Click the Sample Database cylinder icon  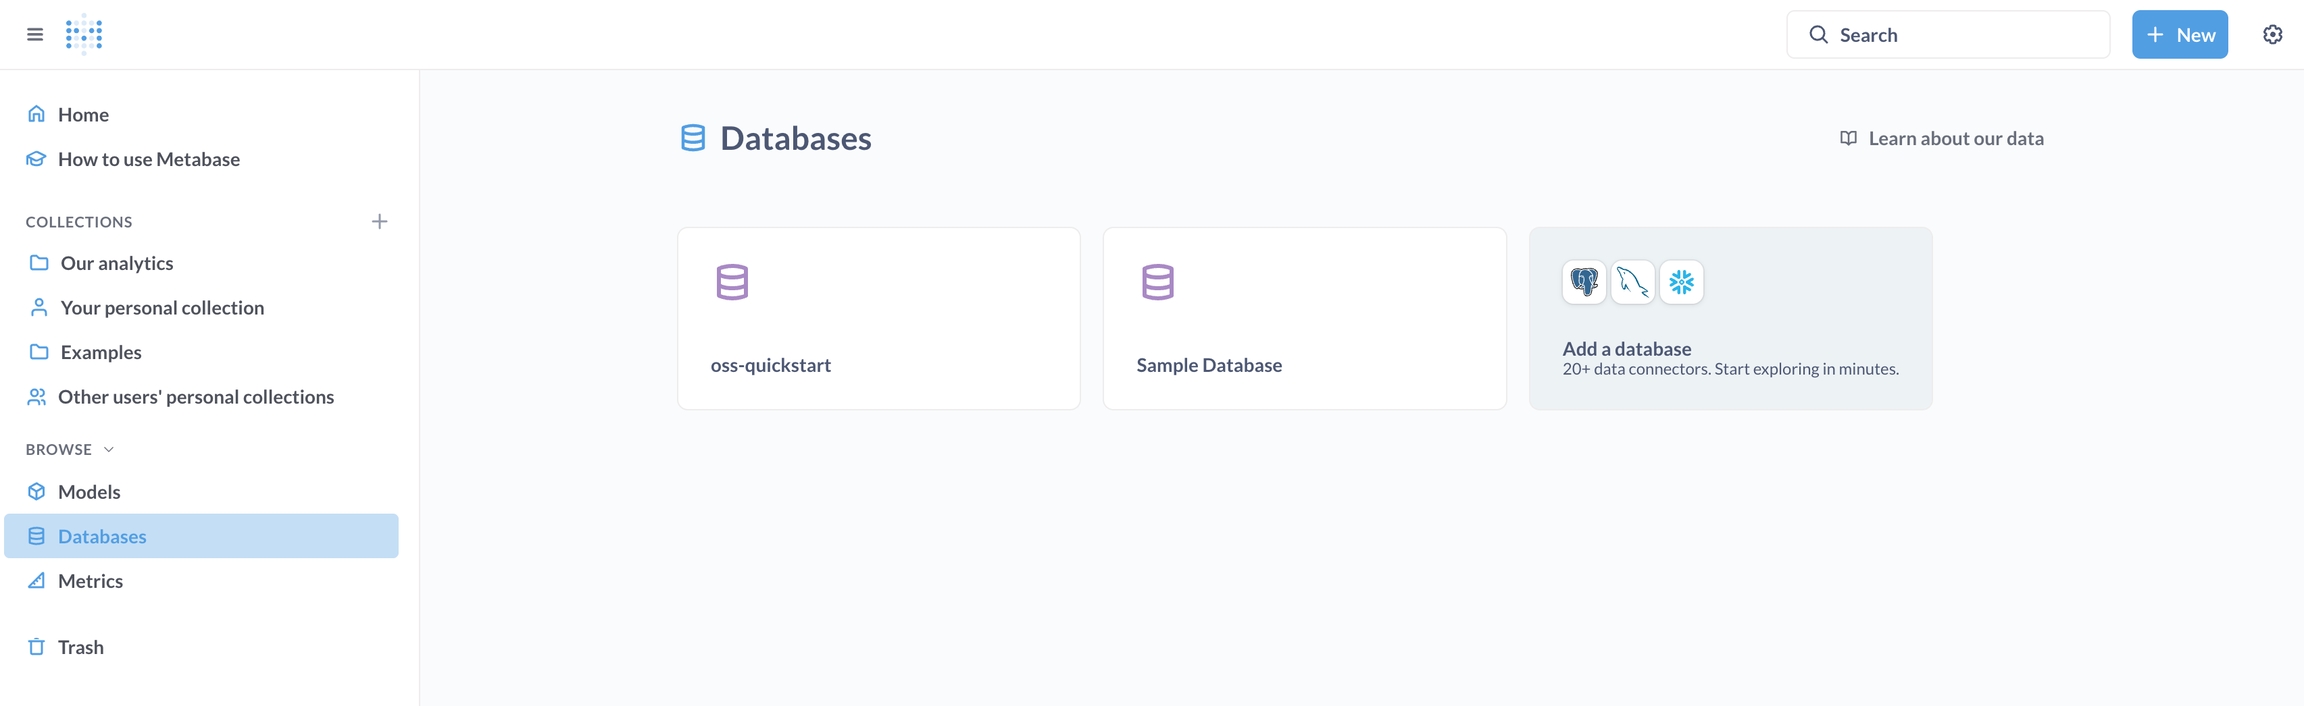[x=1157, y=282]
